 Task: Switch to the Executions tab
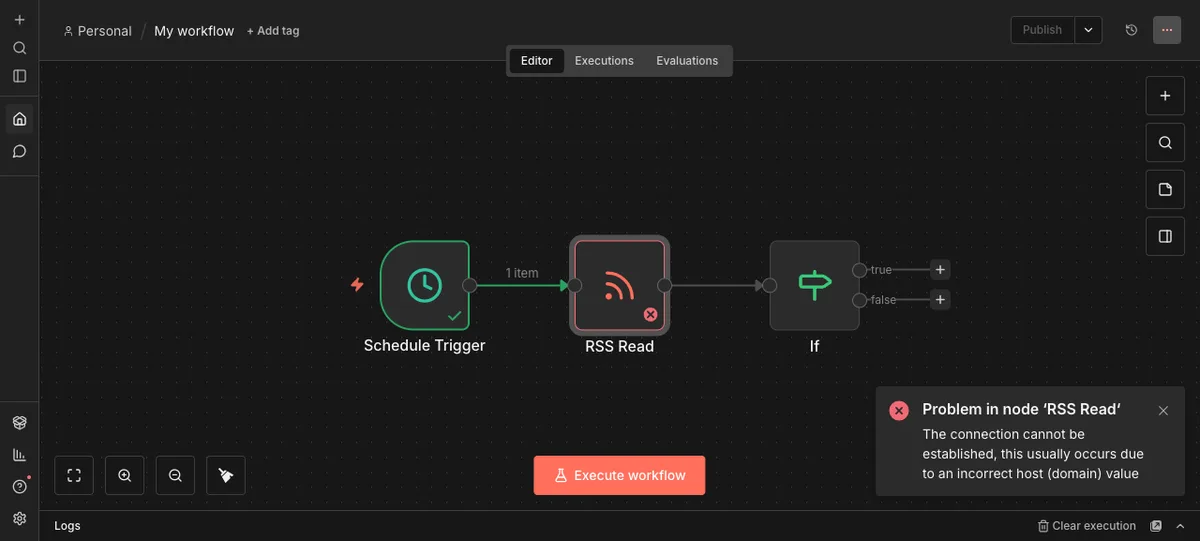604,61
